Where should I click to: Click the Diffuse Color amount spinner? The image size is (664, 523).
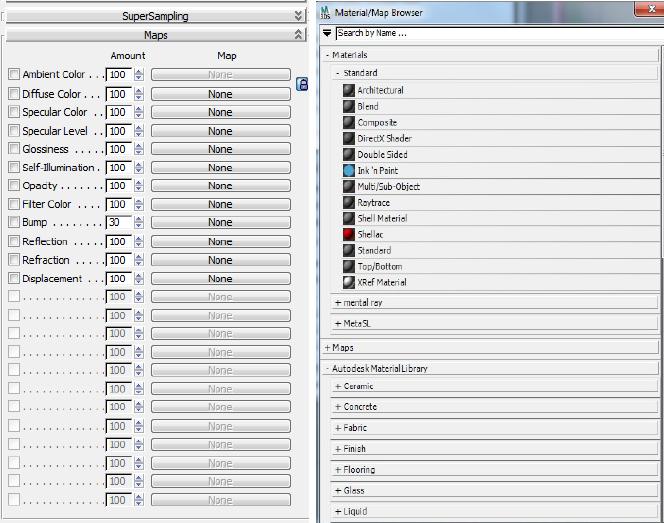click(x=139, y=94)
